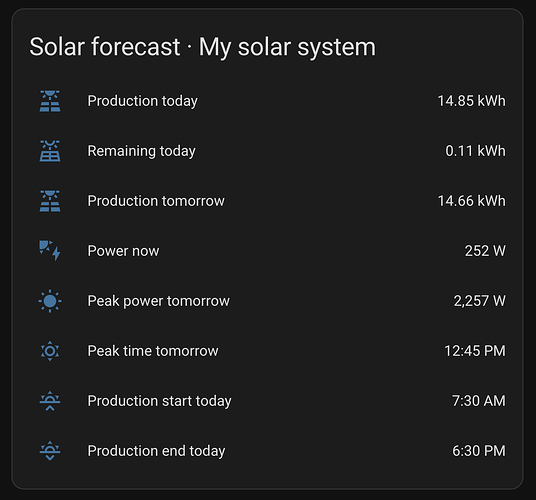Open the Production today entity label

(x=143, y=101)
